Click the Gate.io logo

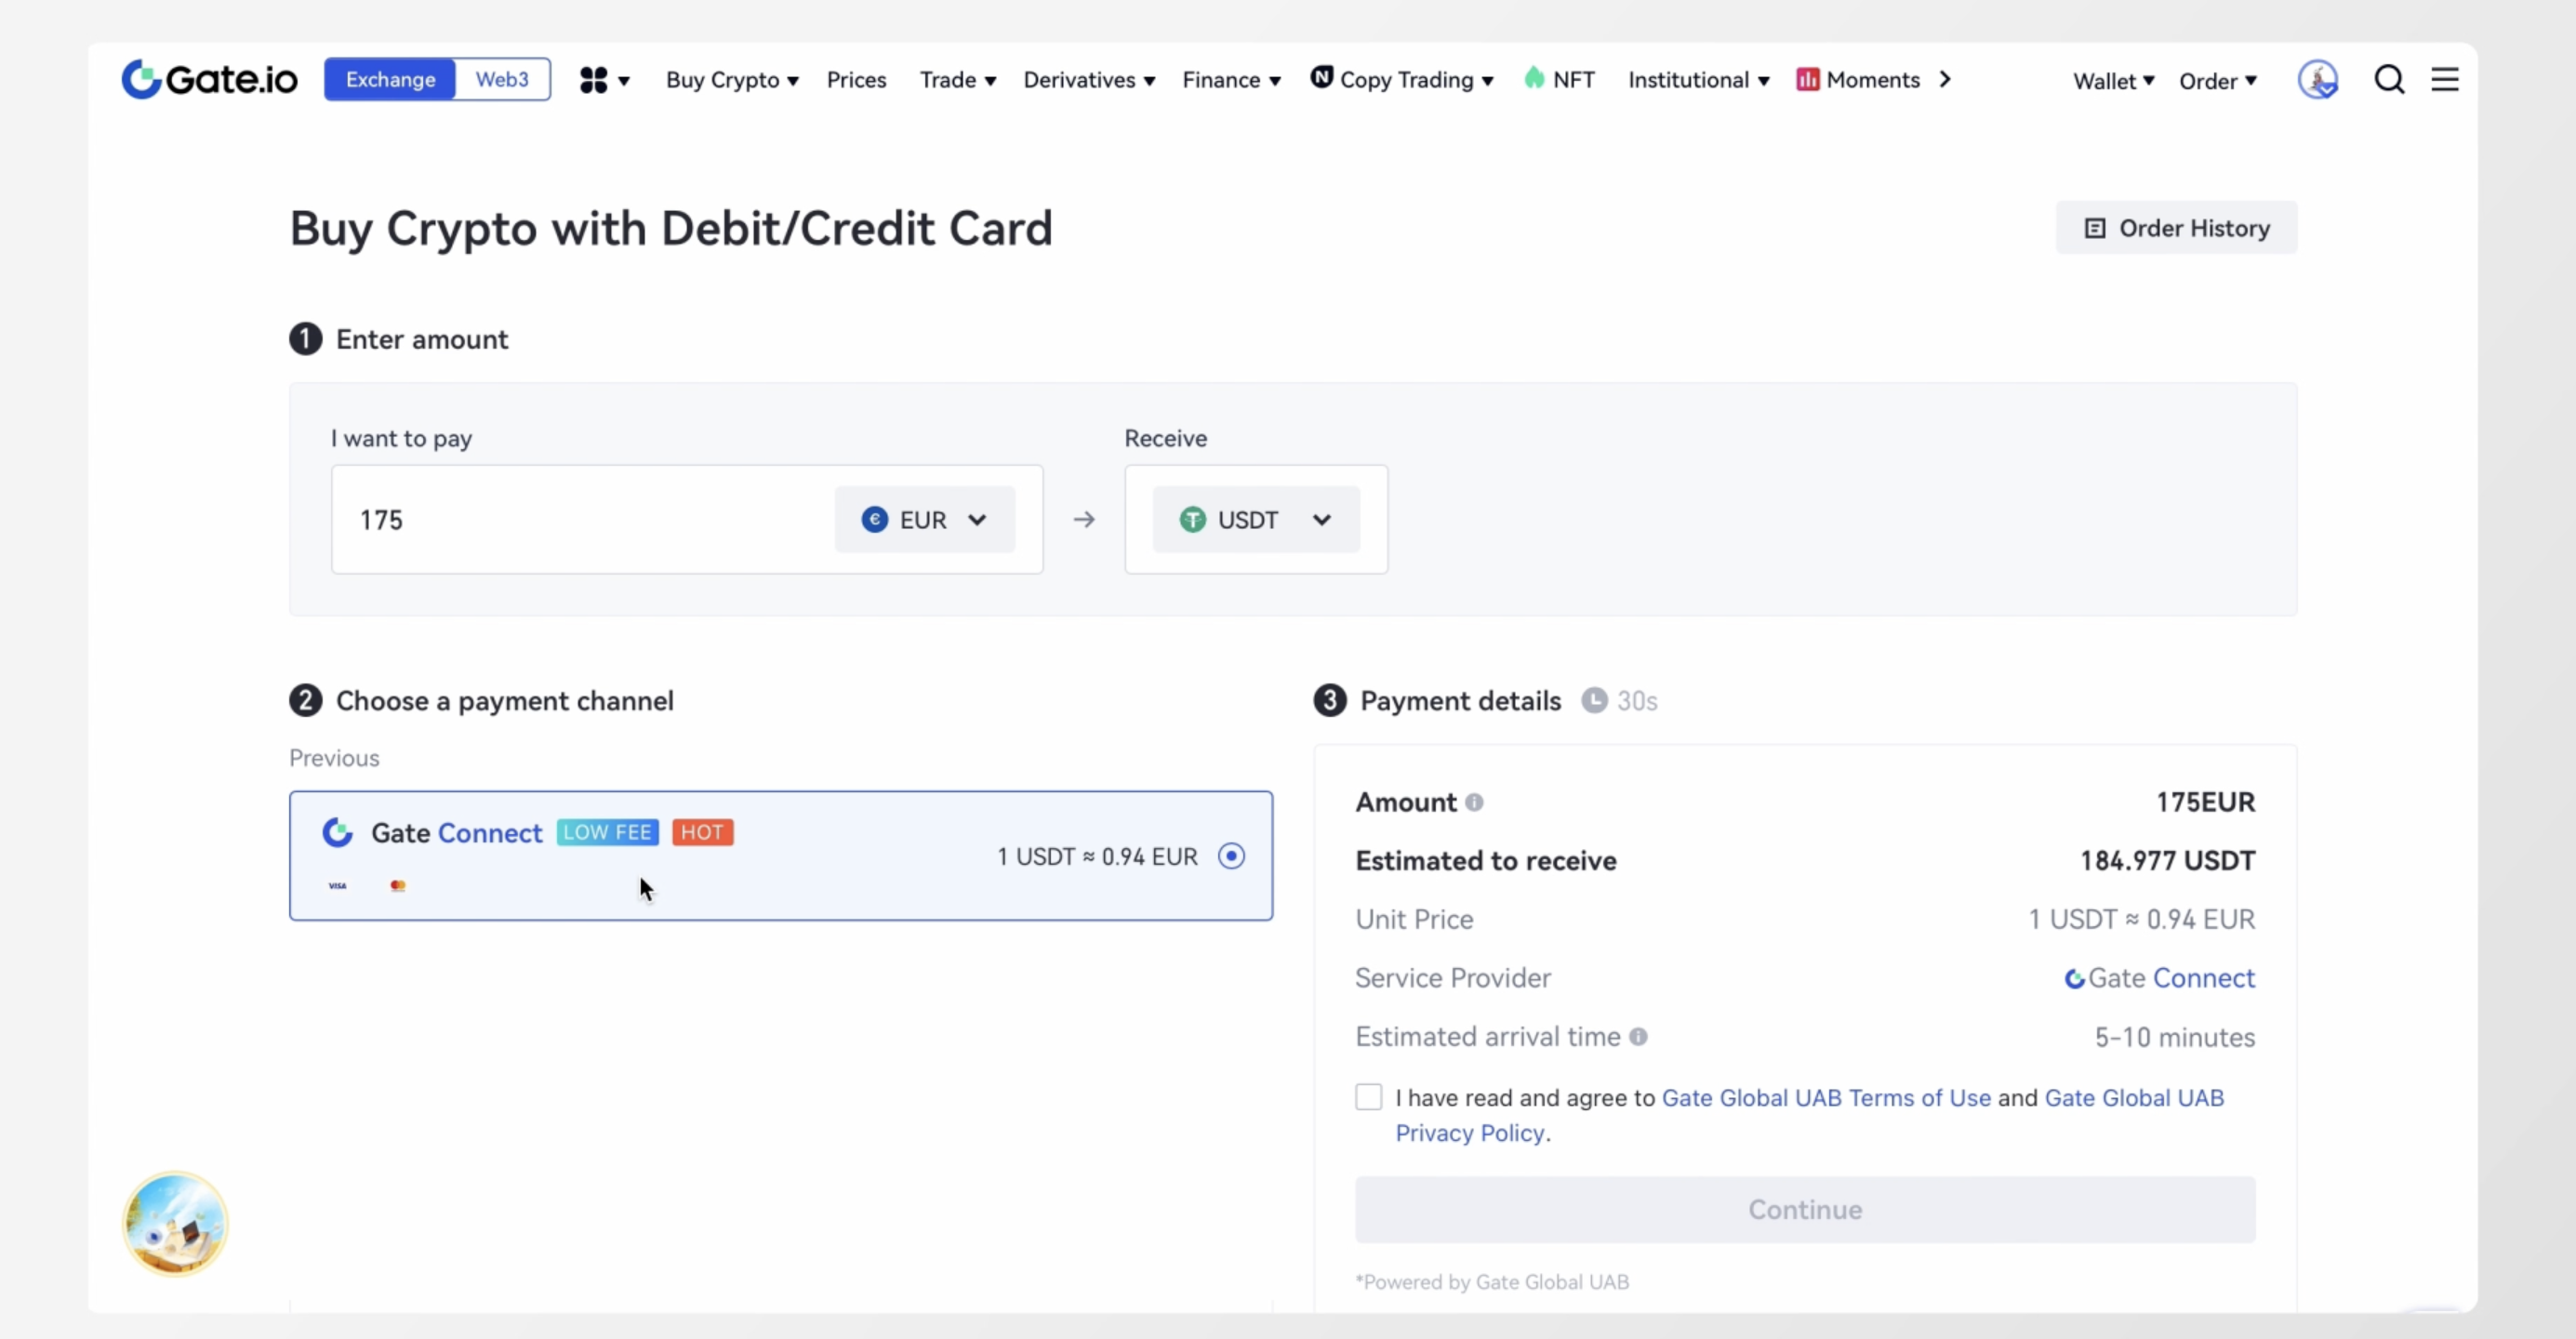coord(209,79)
